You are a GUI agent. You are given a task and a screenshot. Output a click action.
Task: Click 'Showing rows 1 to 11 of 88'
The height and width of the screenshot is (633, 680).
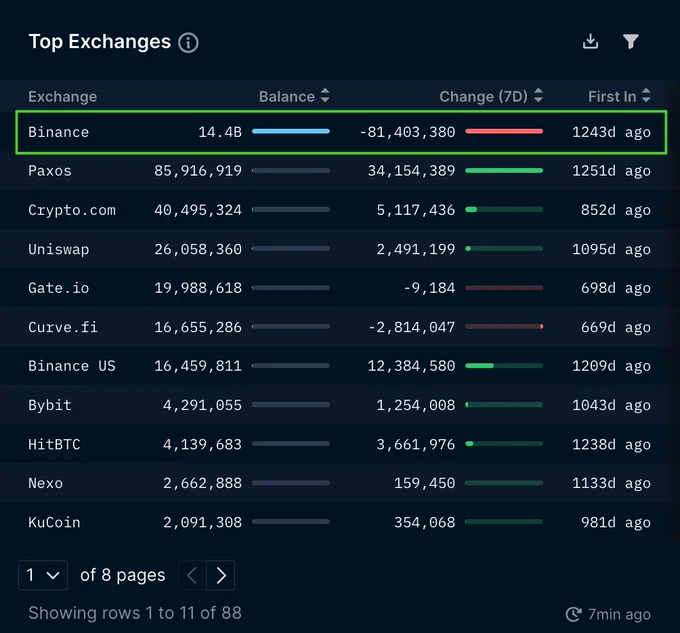(x=135, y=613)
